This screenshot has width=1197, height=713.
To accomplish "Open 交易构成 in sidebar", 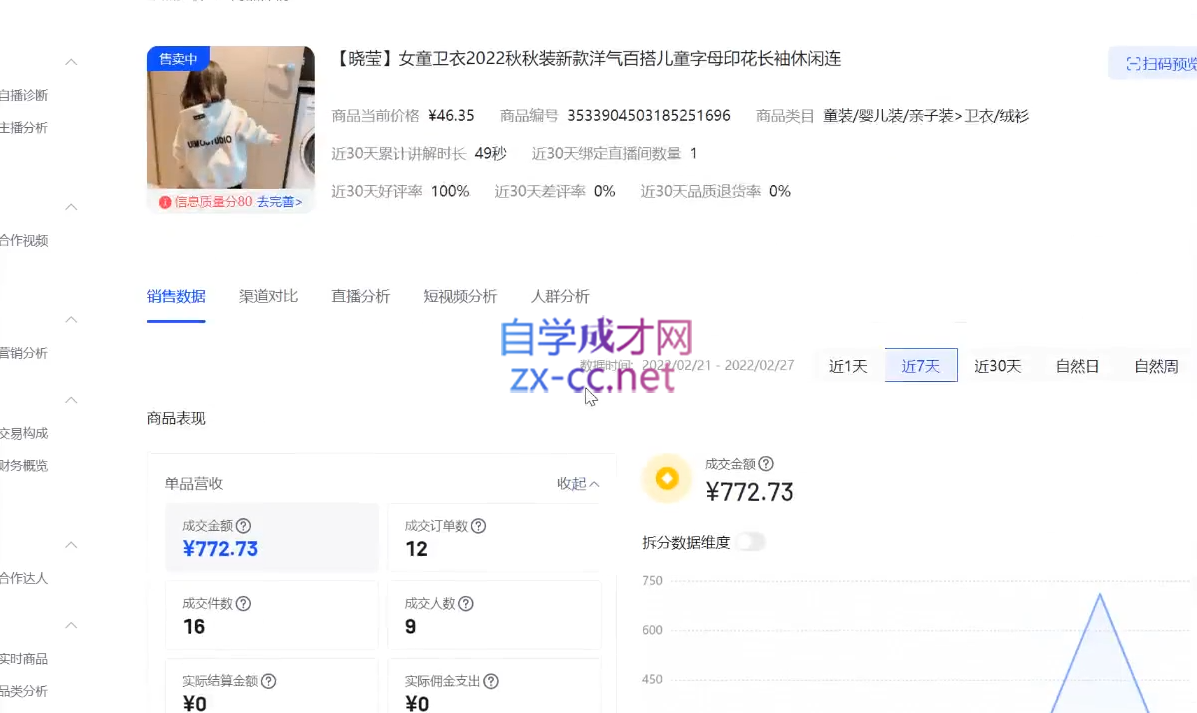I will pyautogui.click(x=24, y=433).
